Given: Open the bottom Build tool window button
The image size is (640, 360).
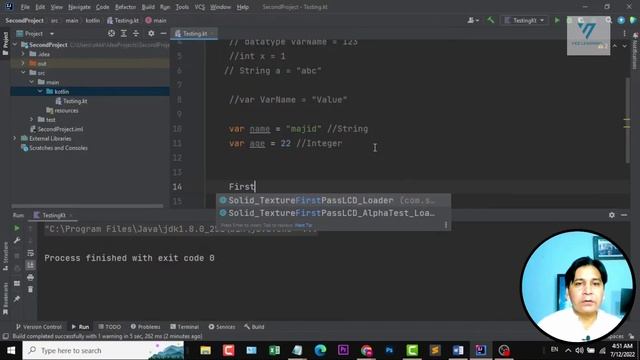Looking at the screenshot, I should (254, 327).
